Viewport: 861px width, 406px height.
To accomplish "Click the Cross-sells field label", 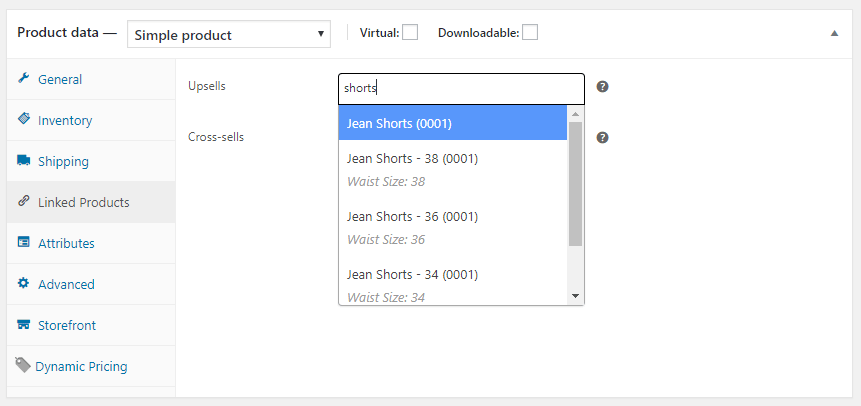I will (x=216, y=137).
